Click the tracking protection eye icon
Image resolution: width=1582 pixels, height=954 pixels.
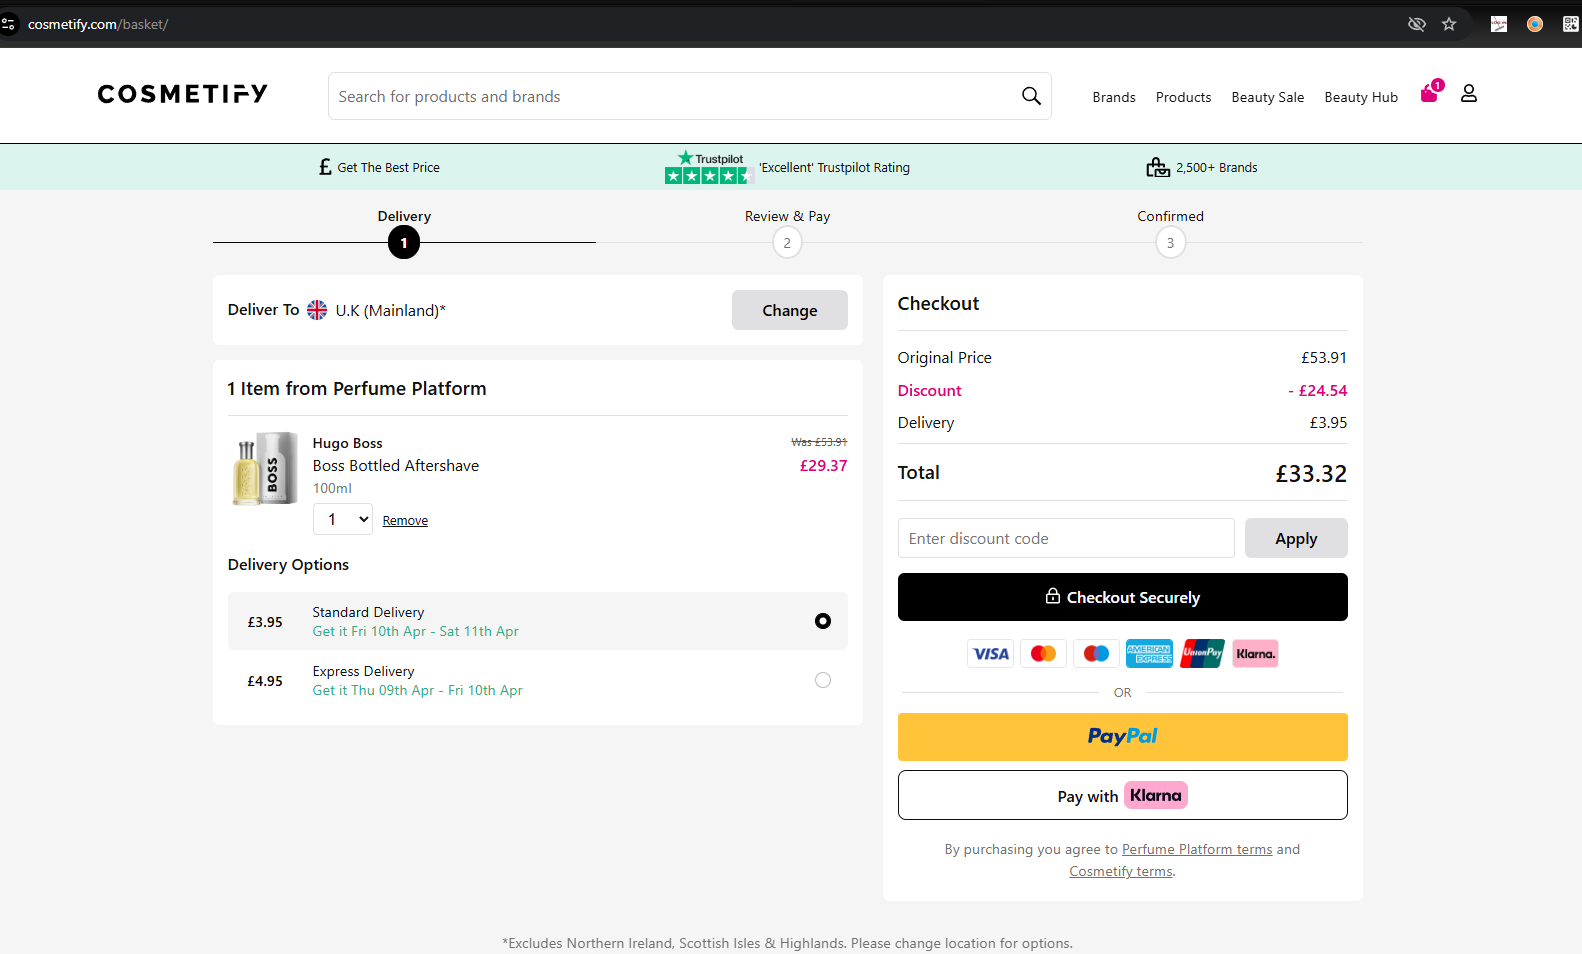tap(1417, 24)
